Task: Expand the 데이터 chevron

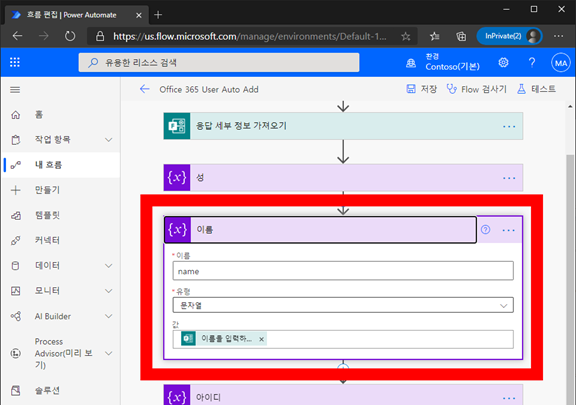Action: coord(108,266)
